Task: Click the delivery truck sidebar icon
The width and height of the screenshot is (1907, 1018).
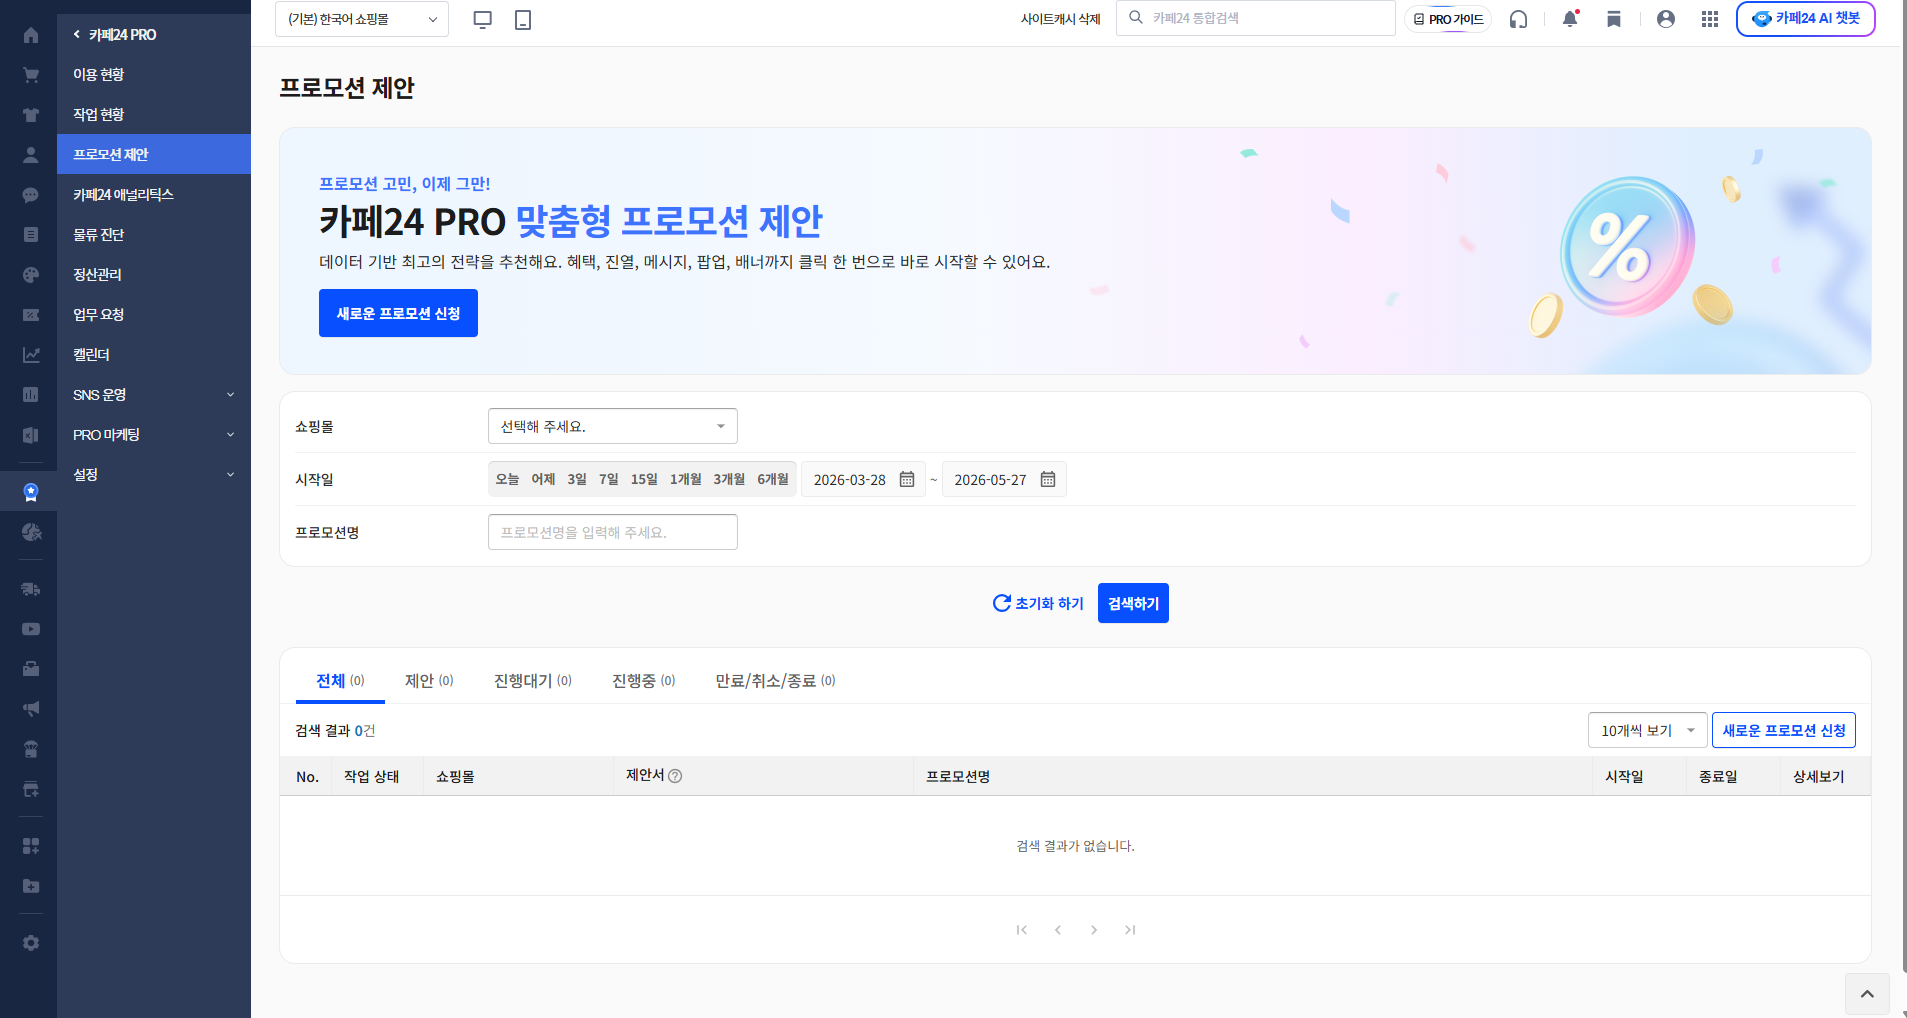Action: tap(31, 589)
